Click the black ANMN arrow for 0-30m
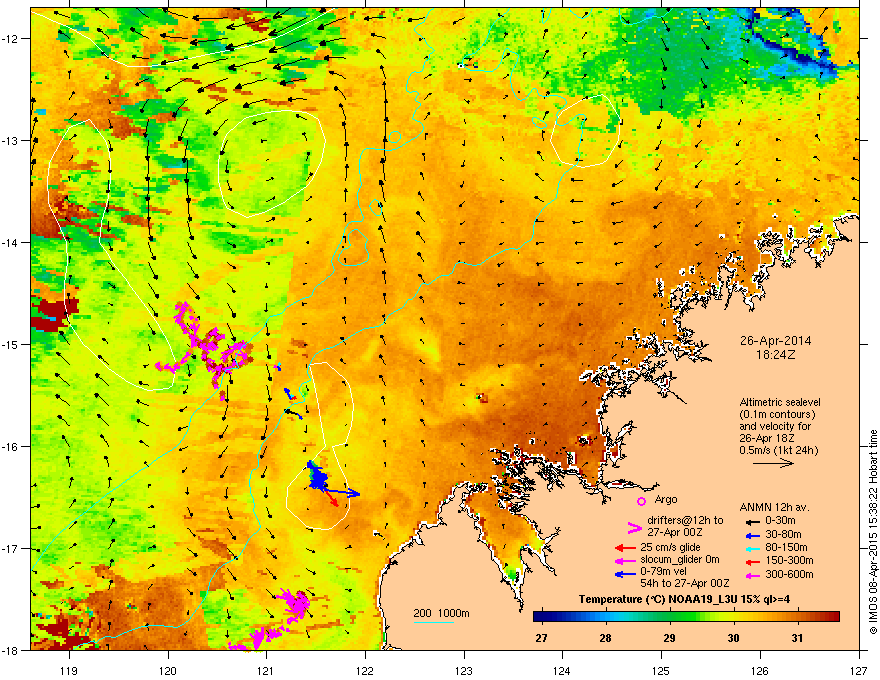Screen dimensions: 880x680 (x=753, y=522)
